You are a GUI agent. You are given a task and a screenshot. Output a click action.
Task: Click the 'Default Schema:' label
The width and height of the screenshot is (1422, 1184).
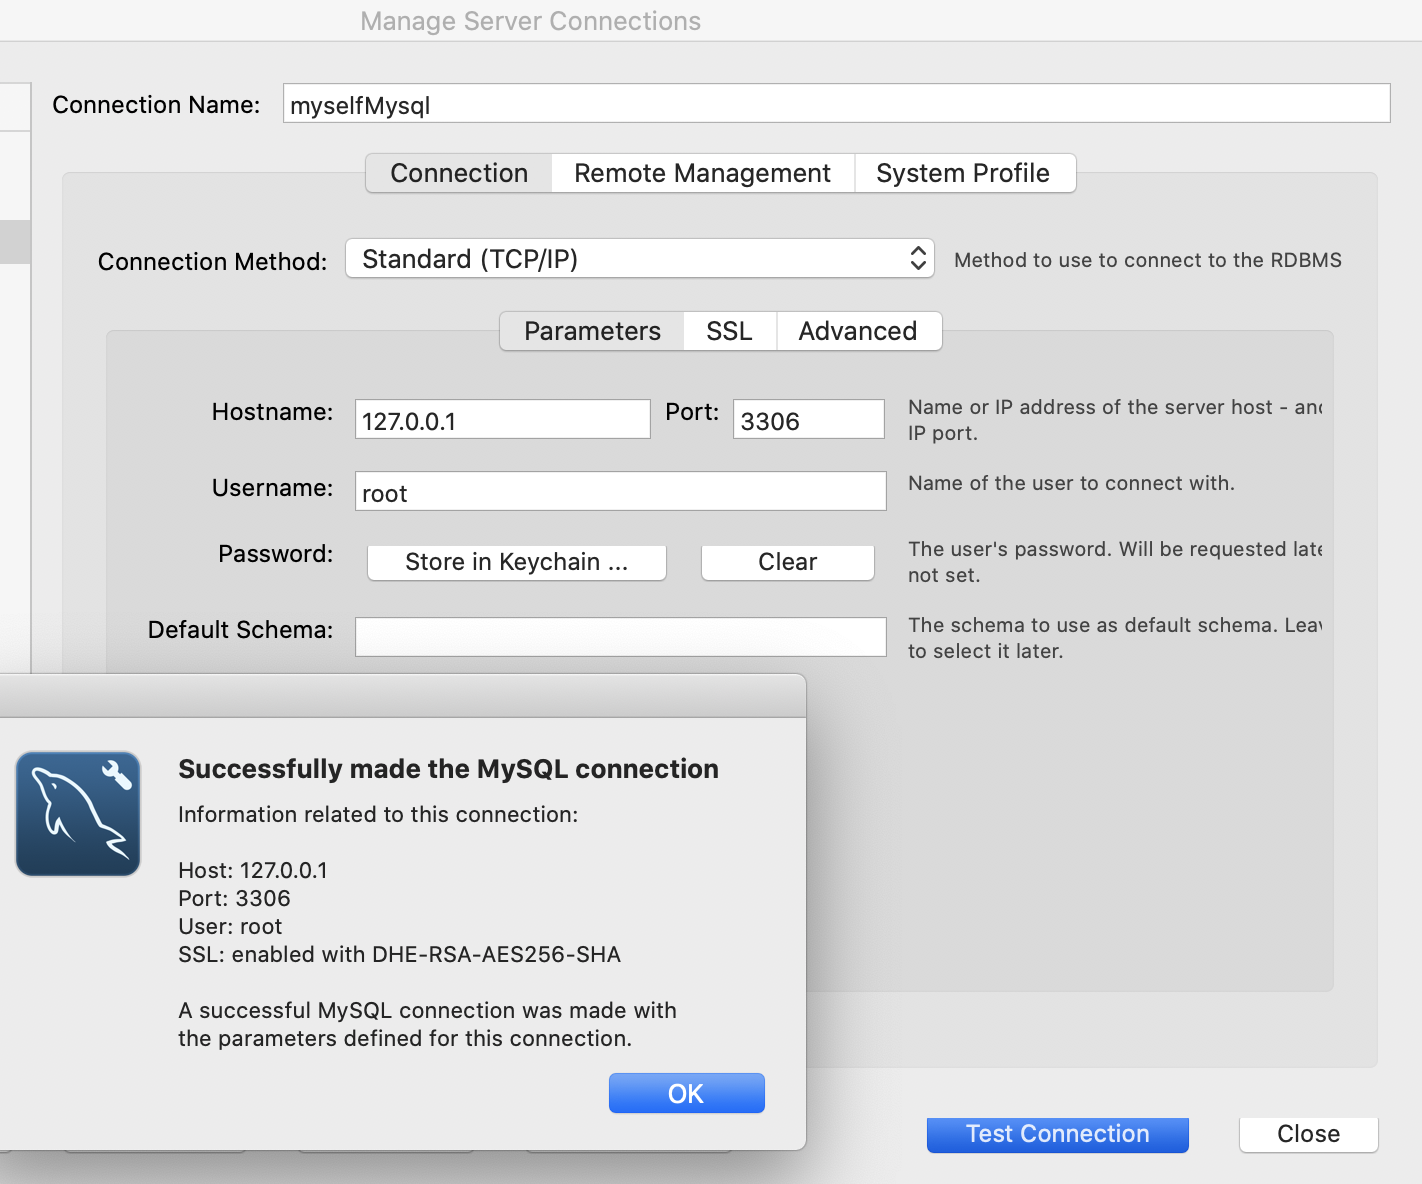click(240, 630)
